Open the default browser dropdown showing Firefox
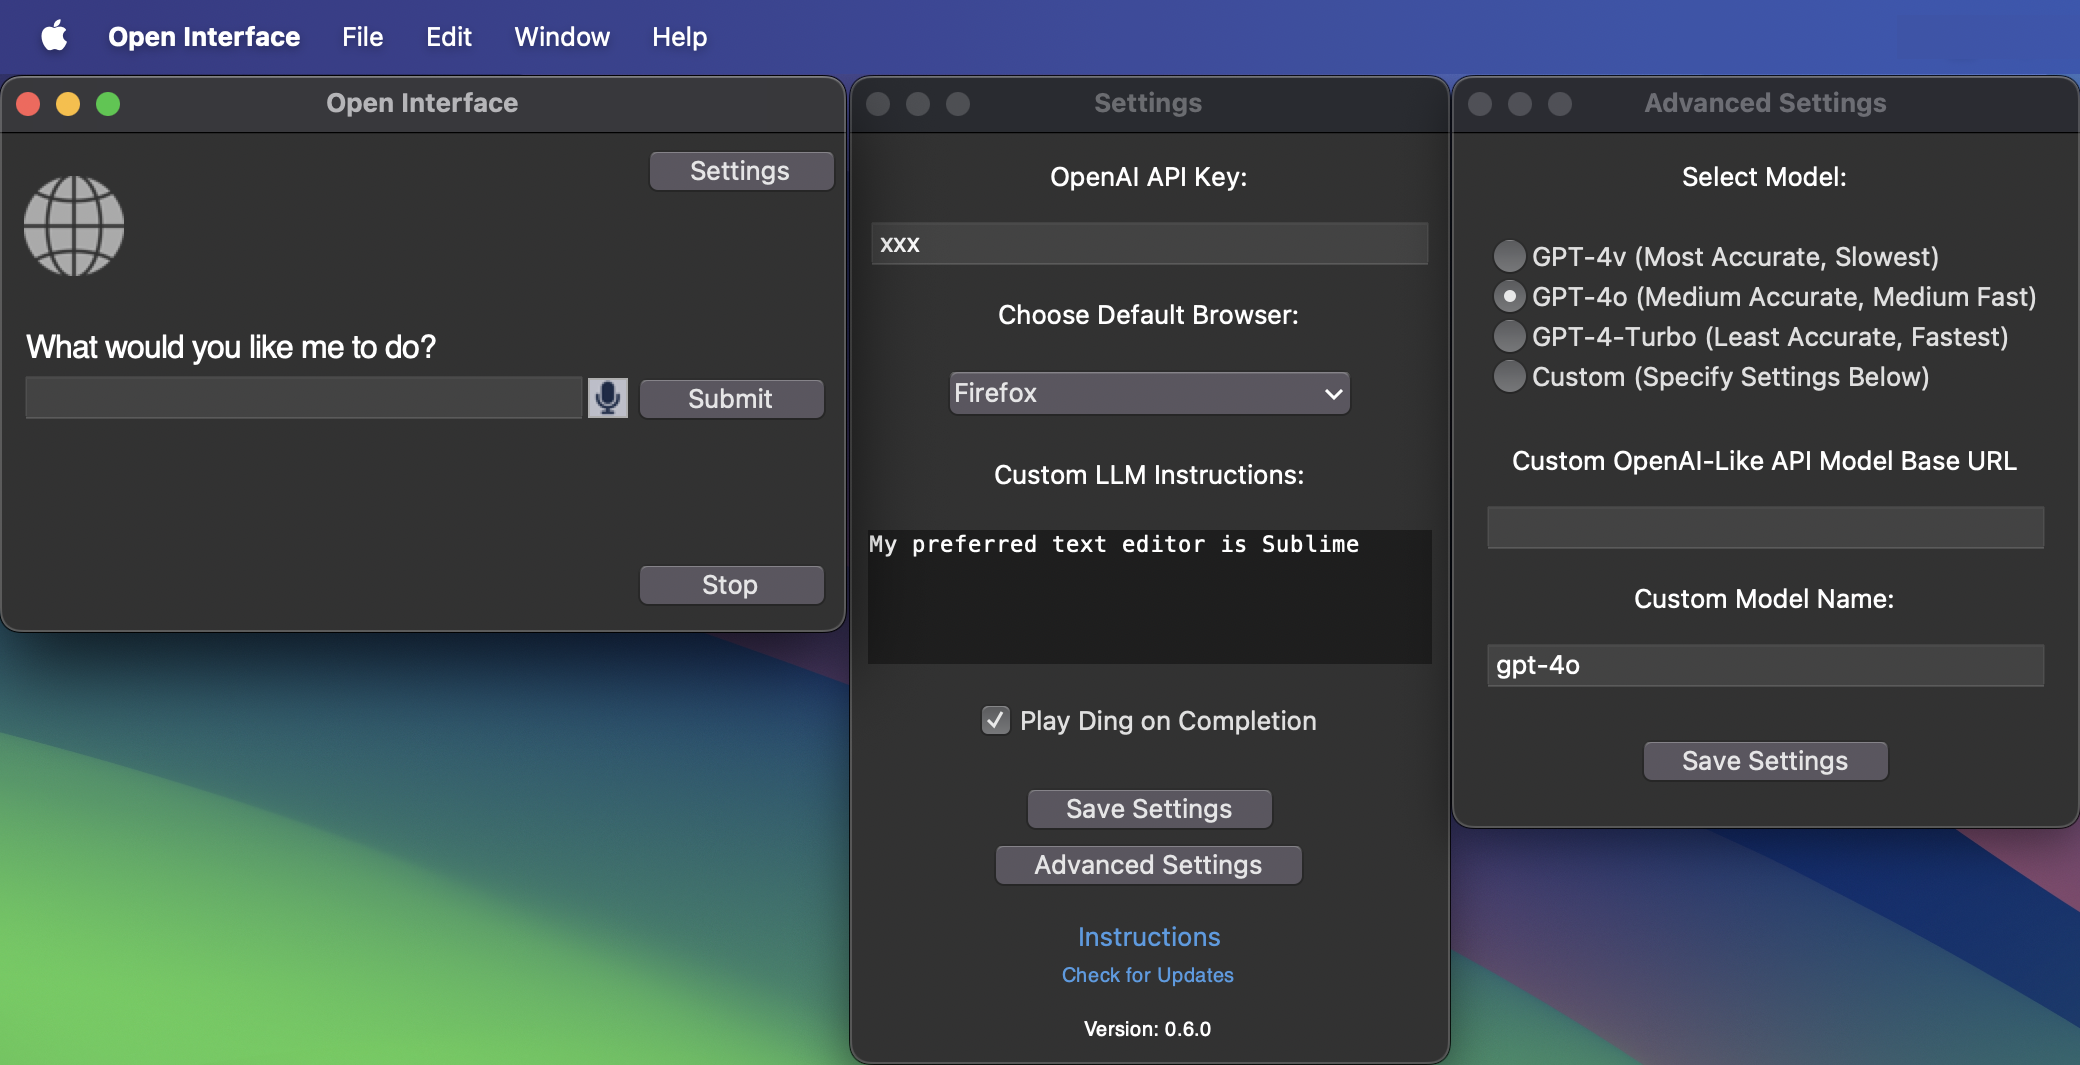 coord(1149,393)
